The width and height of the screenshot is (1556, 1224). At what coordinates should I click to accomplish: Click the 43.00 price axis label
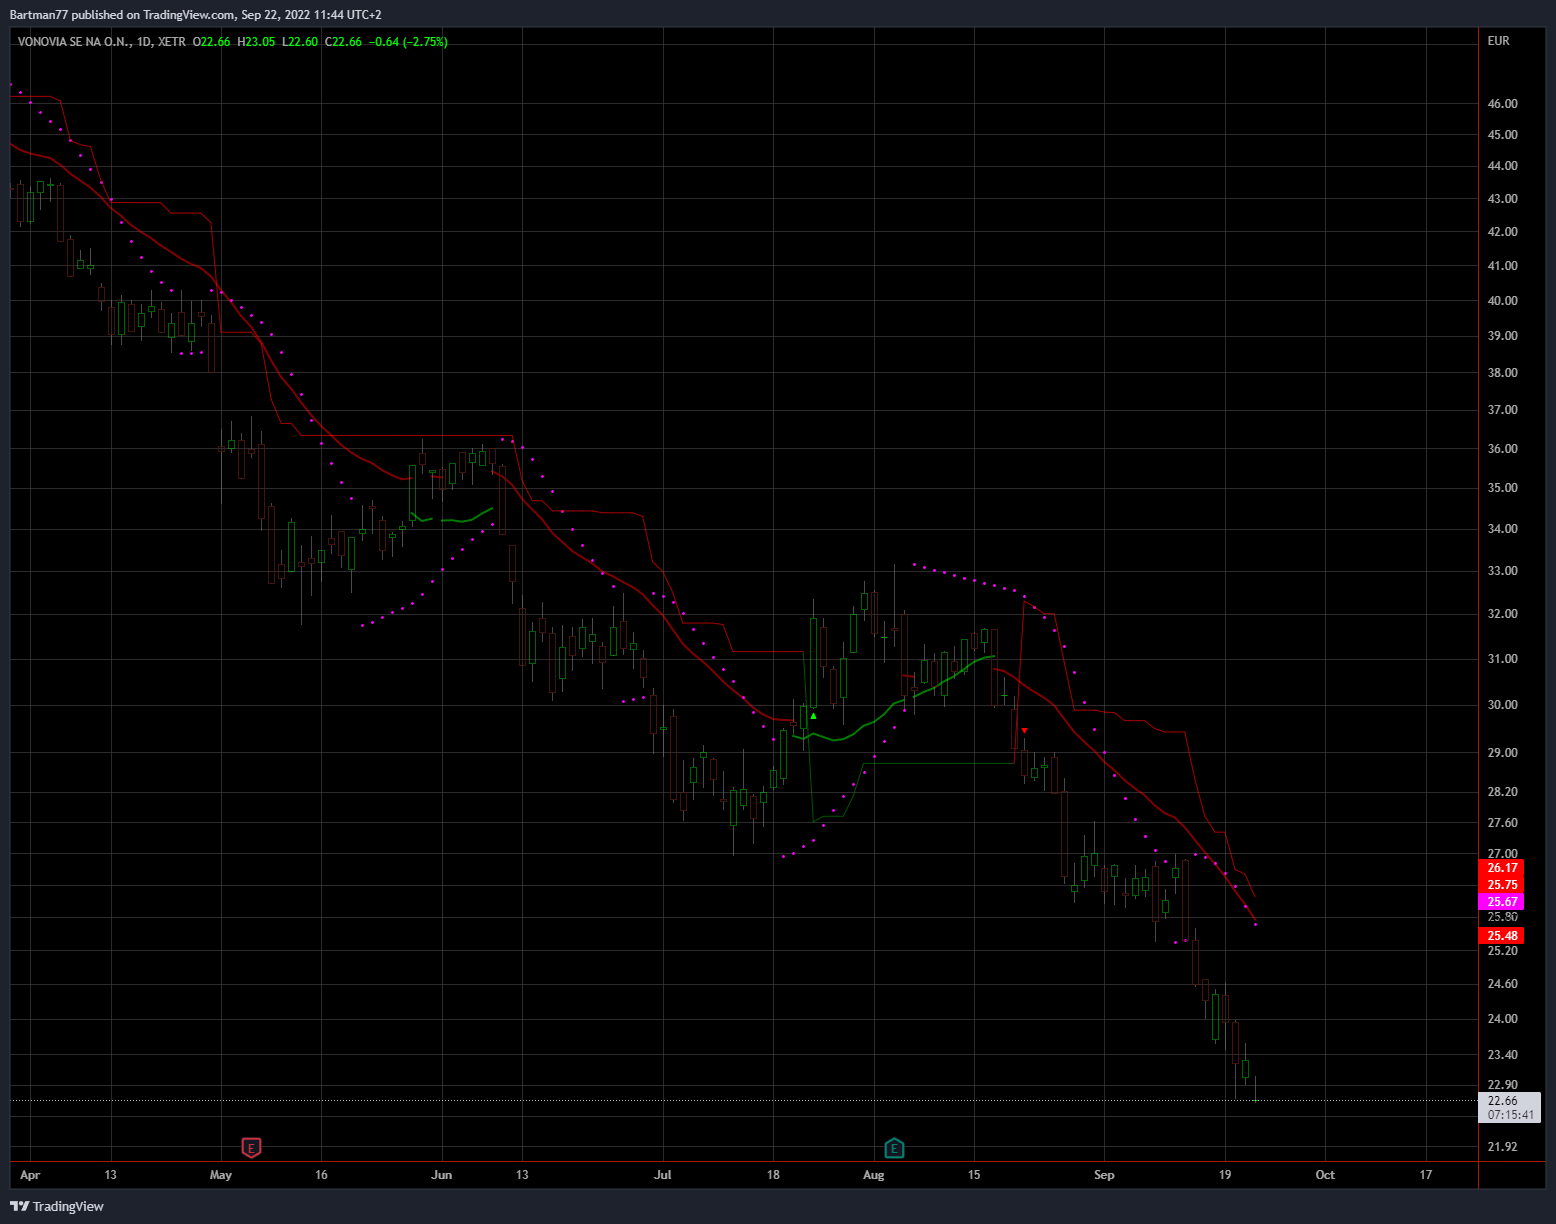click(1503, 199)
